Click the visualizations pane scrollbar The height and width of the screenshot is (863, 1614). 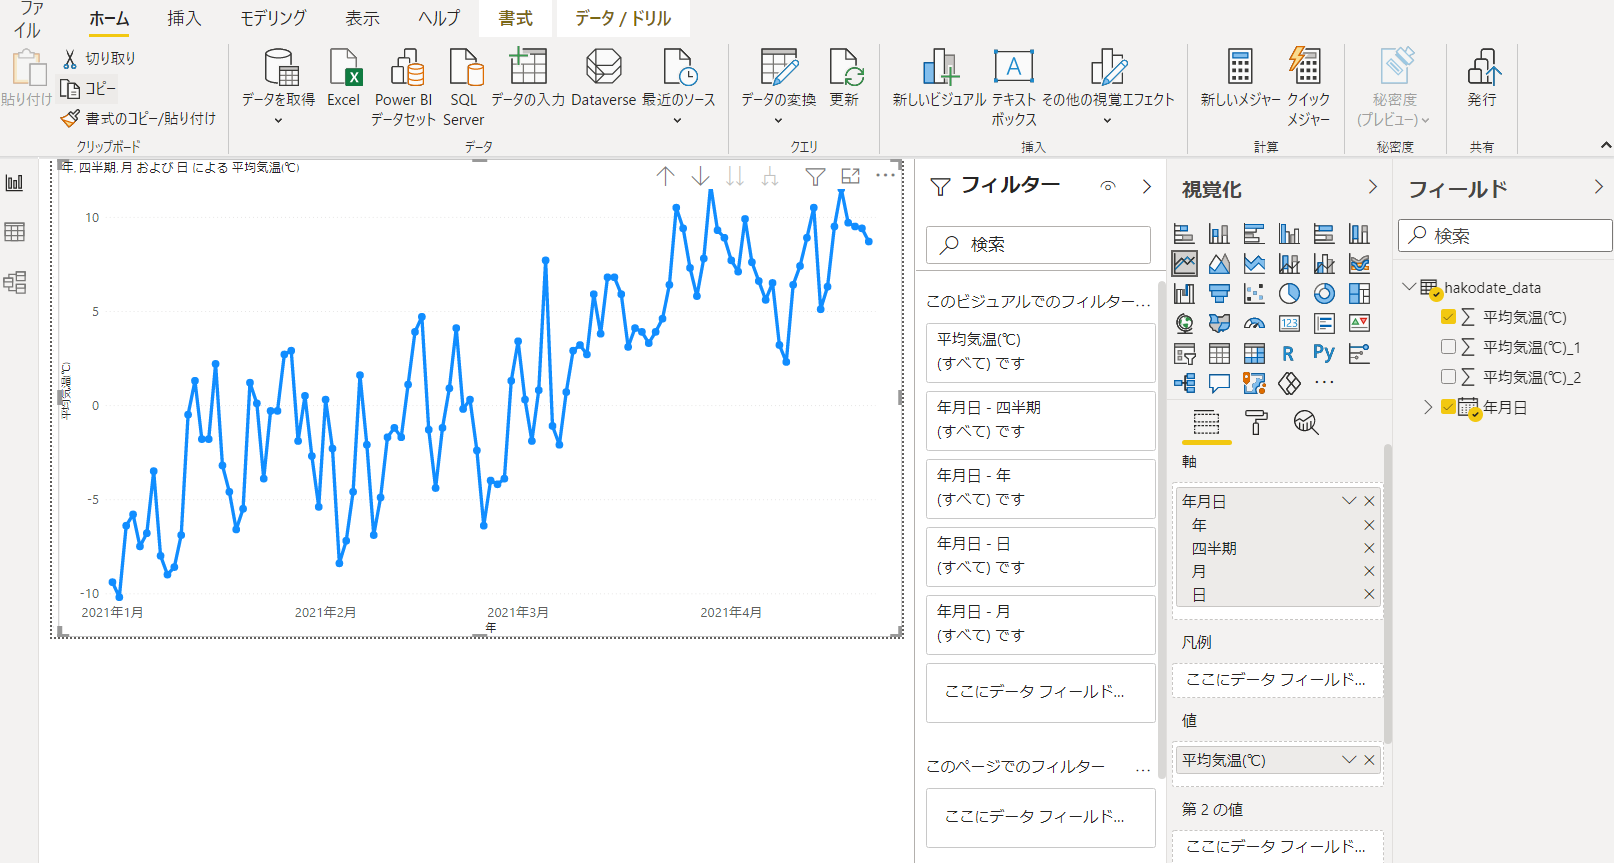click(1388, 594)
